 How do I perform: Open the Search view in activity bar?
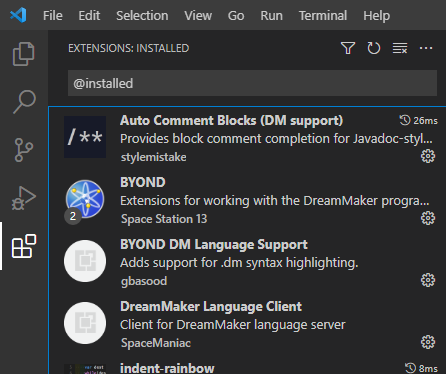(x=24, y=102)
